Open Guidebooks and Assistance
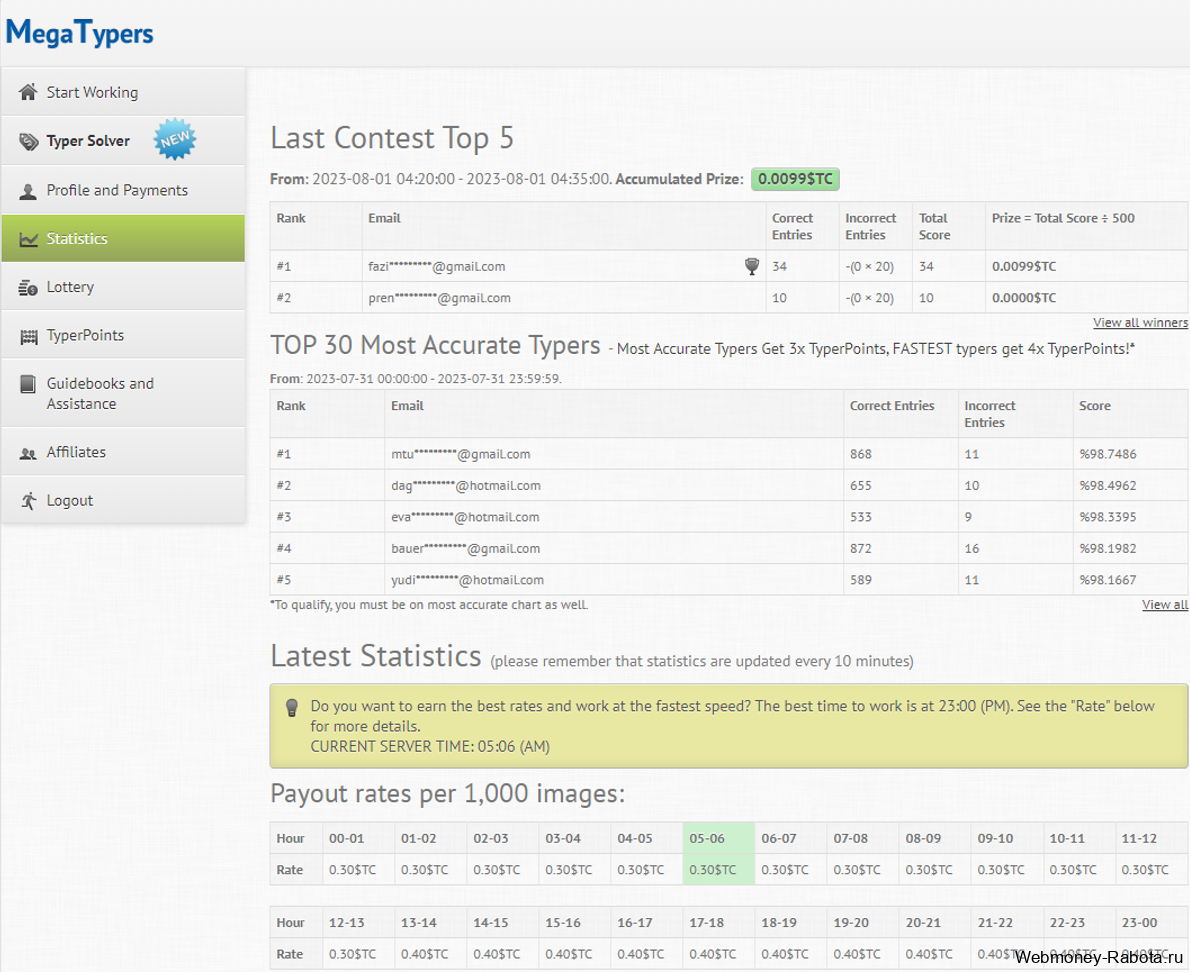This screenshot has width=1190, height=973. coord(123,393)
